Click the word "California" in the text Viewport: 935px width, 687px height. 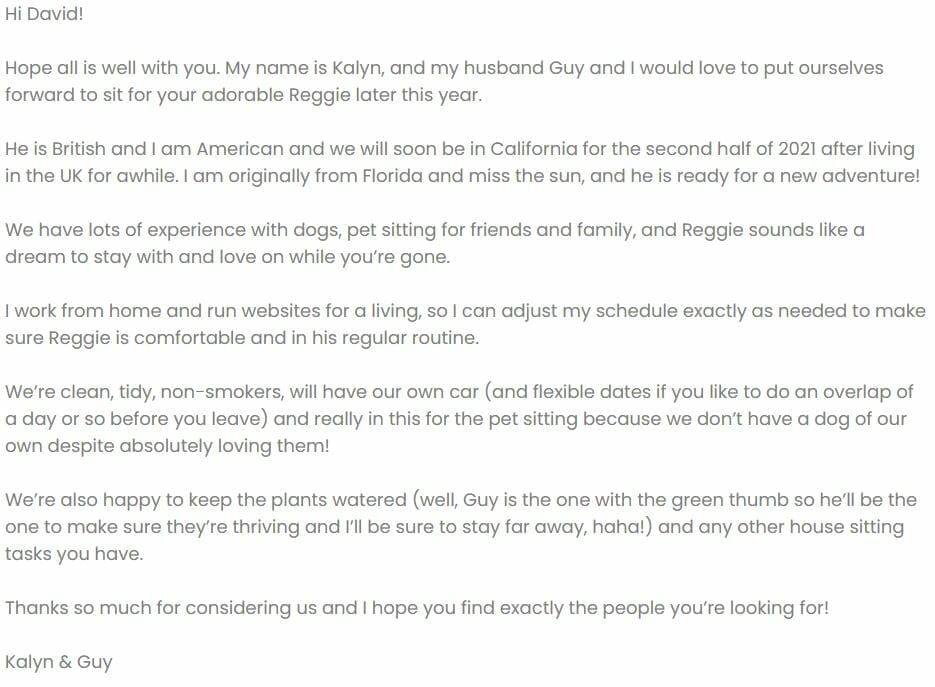click(x=534, y=149)
